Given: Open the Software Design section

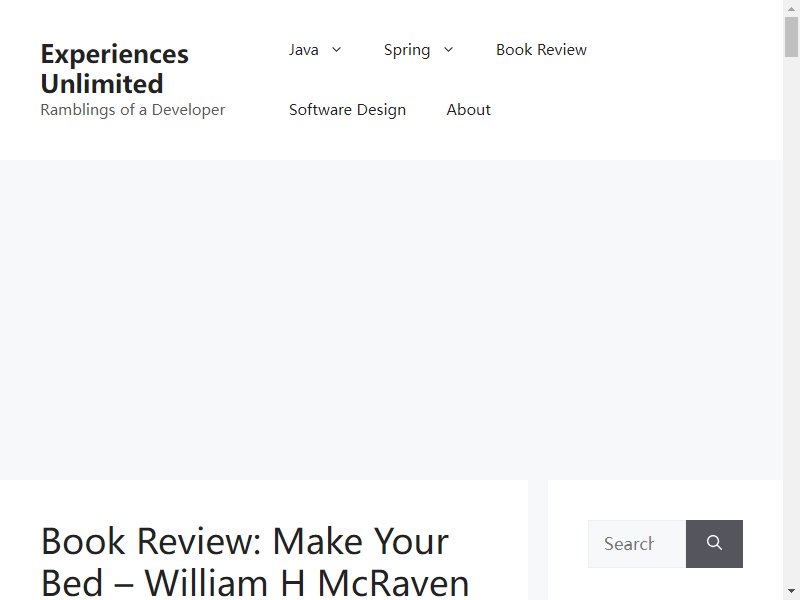Looking at the screenshot, I should tap(347, 110).
